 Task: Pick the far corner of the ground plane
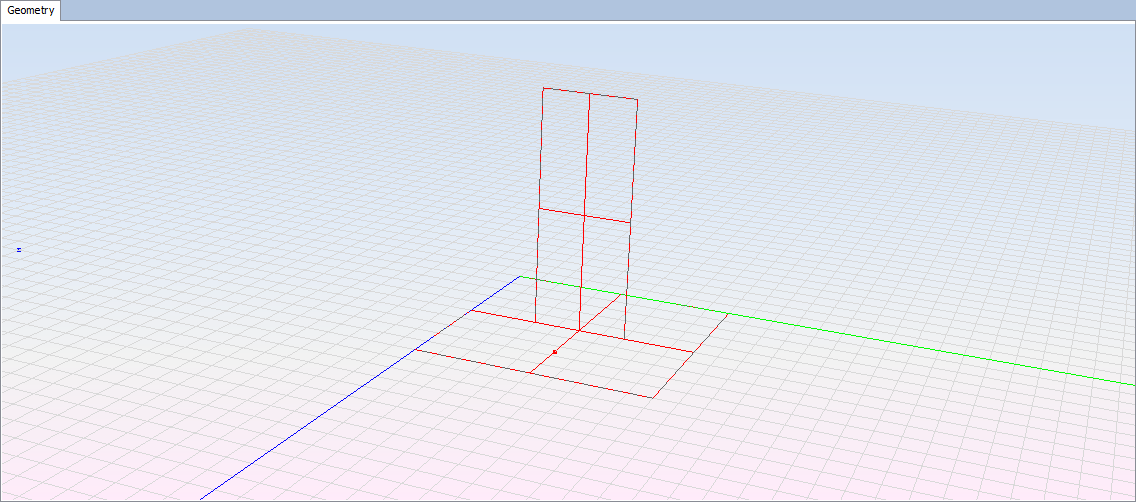pos(519,276)
